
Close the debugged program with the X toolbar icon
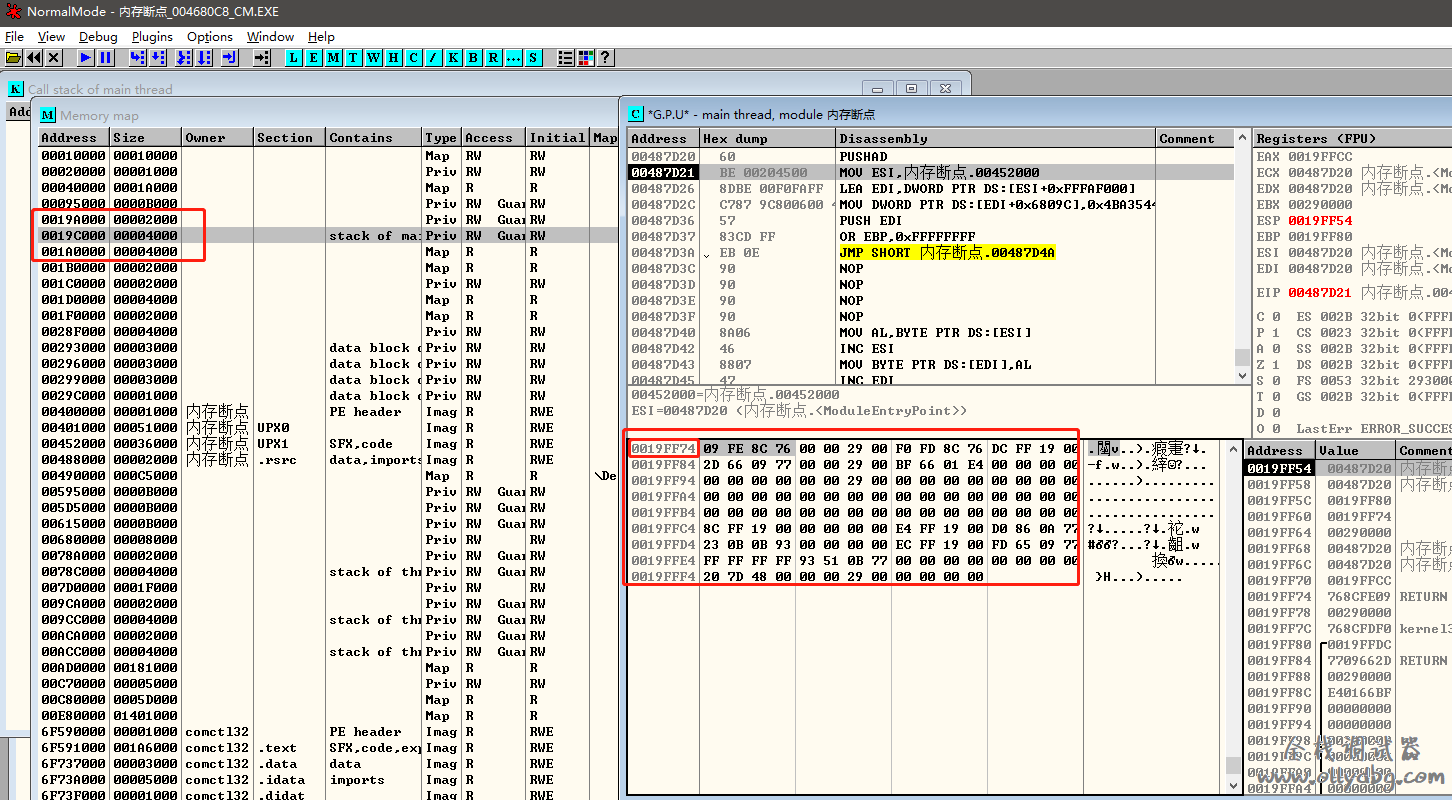(54, 58)
